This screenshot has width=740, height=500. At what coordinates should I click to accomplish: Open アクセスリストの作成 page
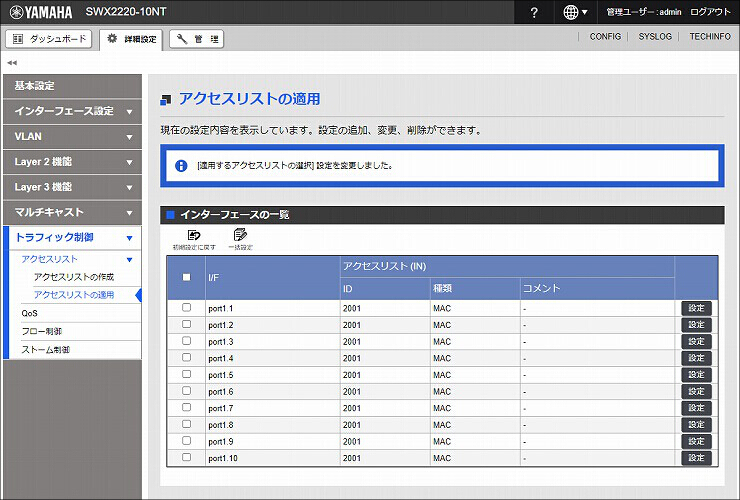(74, 277)
